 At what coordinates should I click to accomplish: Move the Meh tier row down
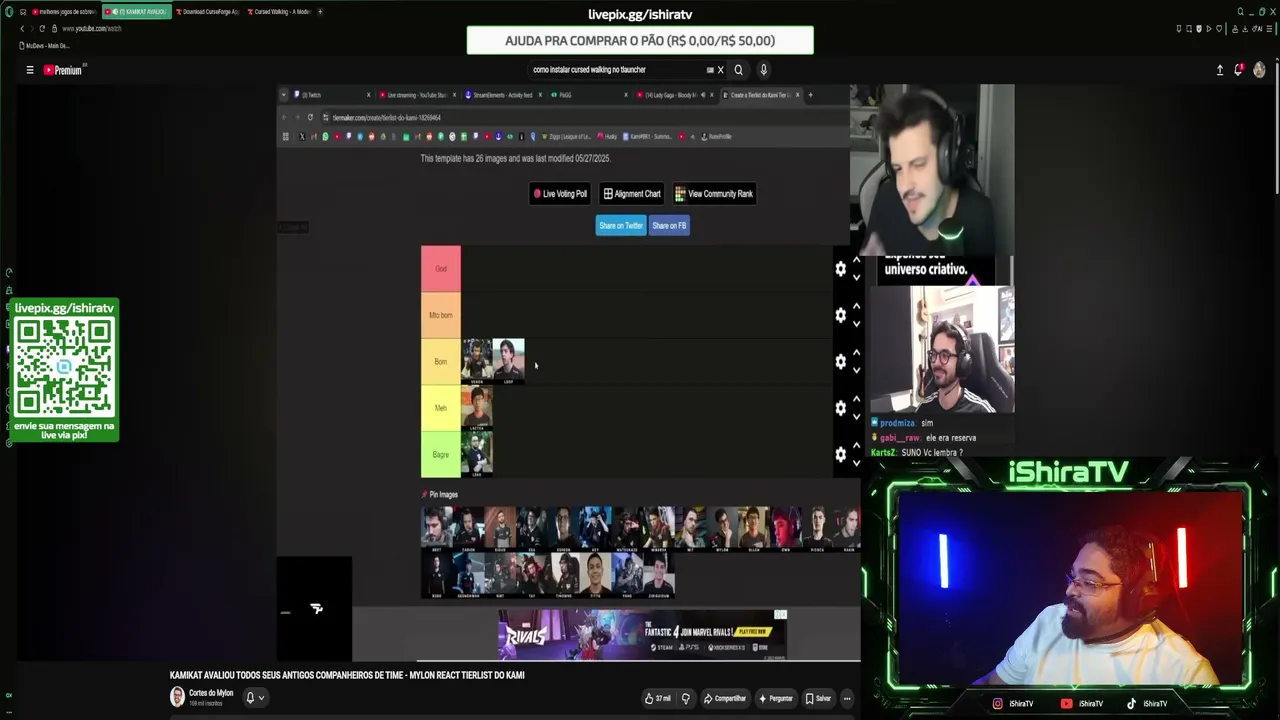click(856, 417)
